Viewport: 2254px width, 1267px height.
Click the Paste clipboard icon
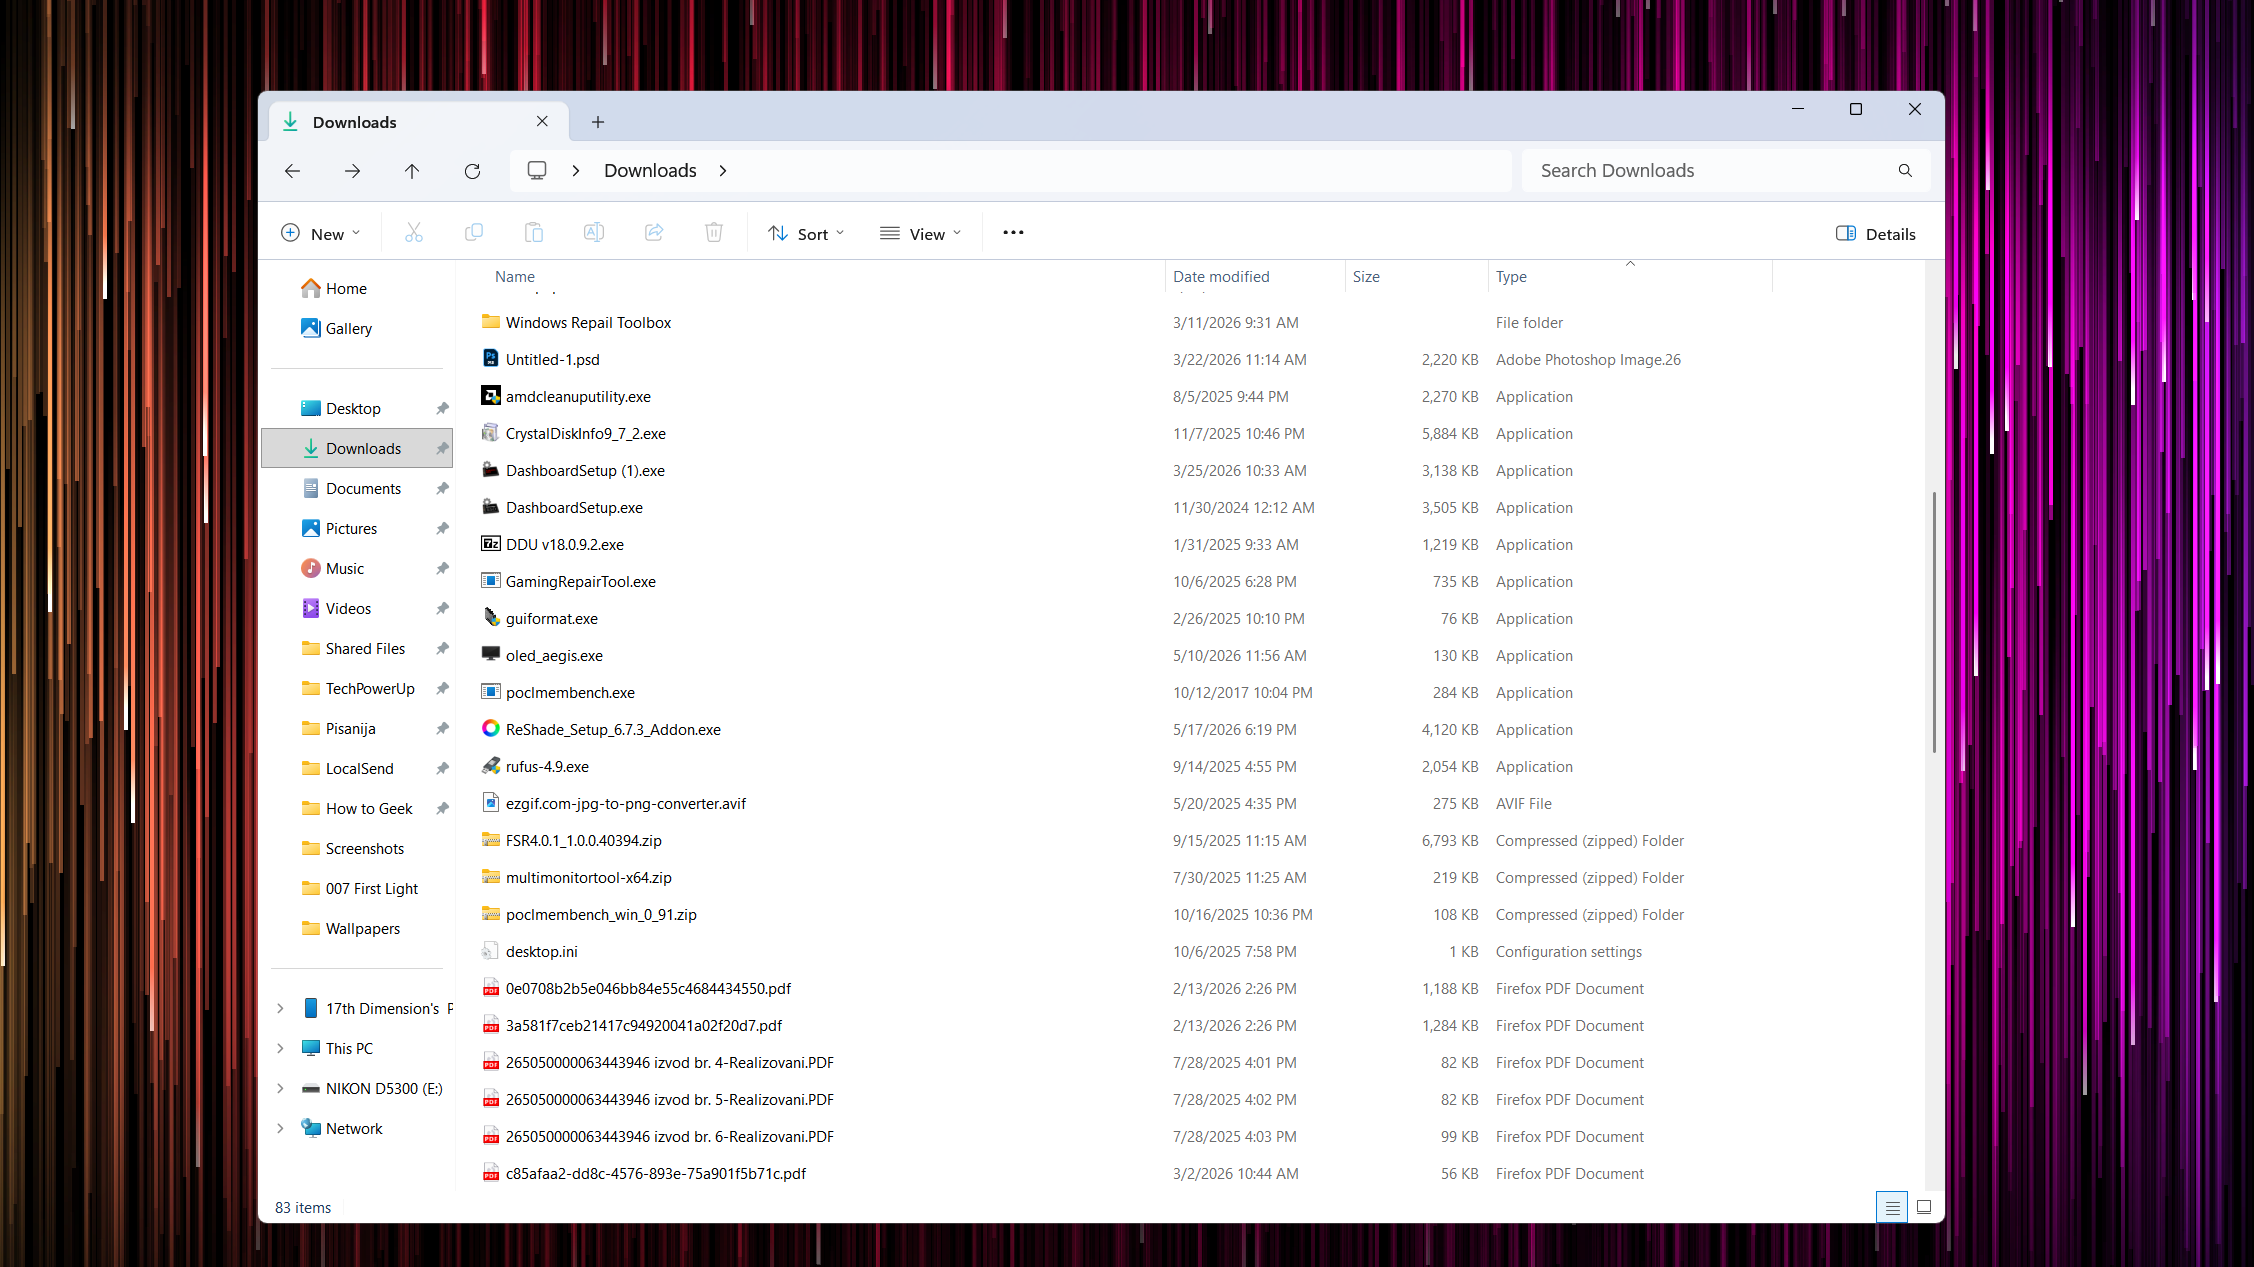(534, 233)
